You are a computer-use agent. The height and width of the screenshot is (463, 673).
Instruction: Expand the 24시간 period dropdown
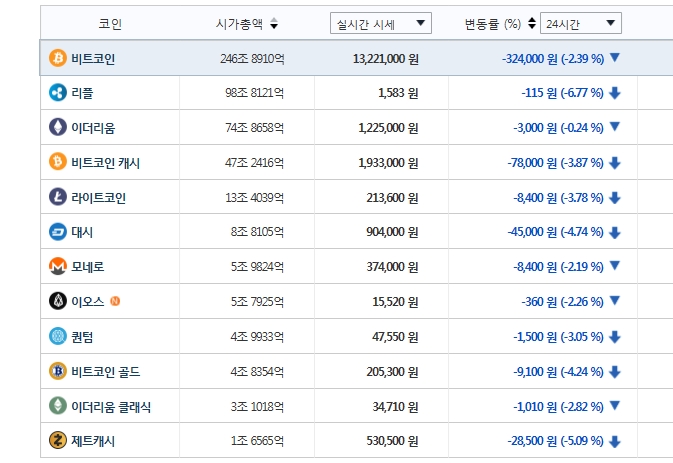coord(581,23)
